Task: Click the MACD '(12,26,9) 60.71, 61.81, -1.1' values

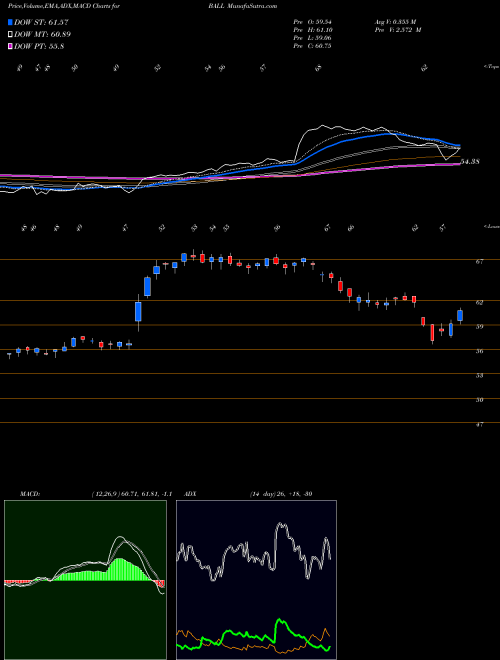Action: (132, 494)
